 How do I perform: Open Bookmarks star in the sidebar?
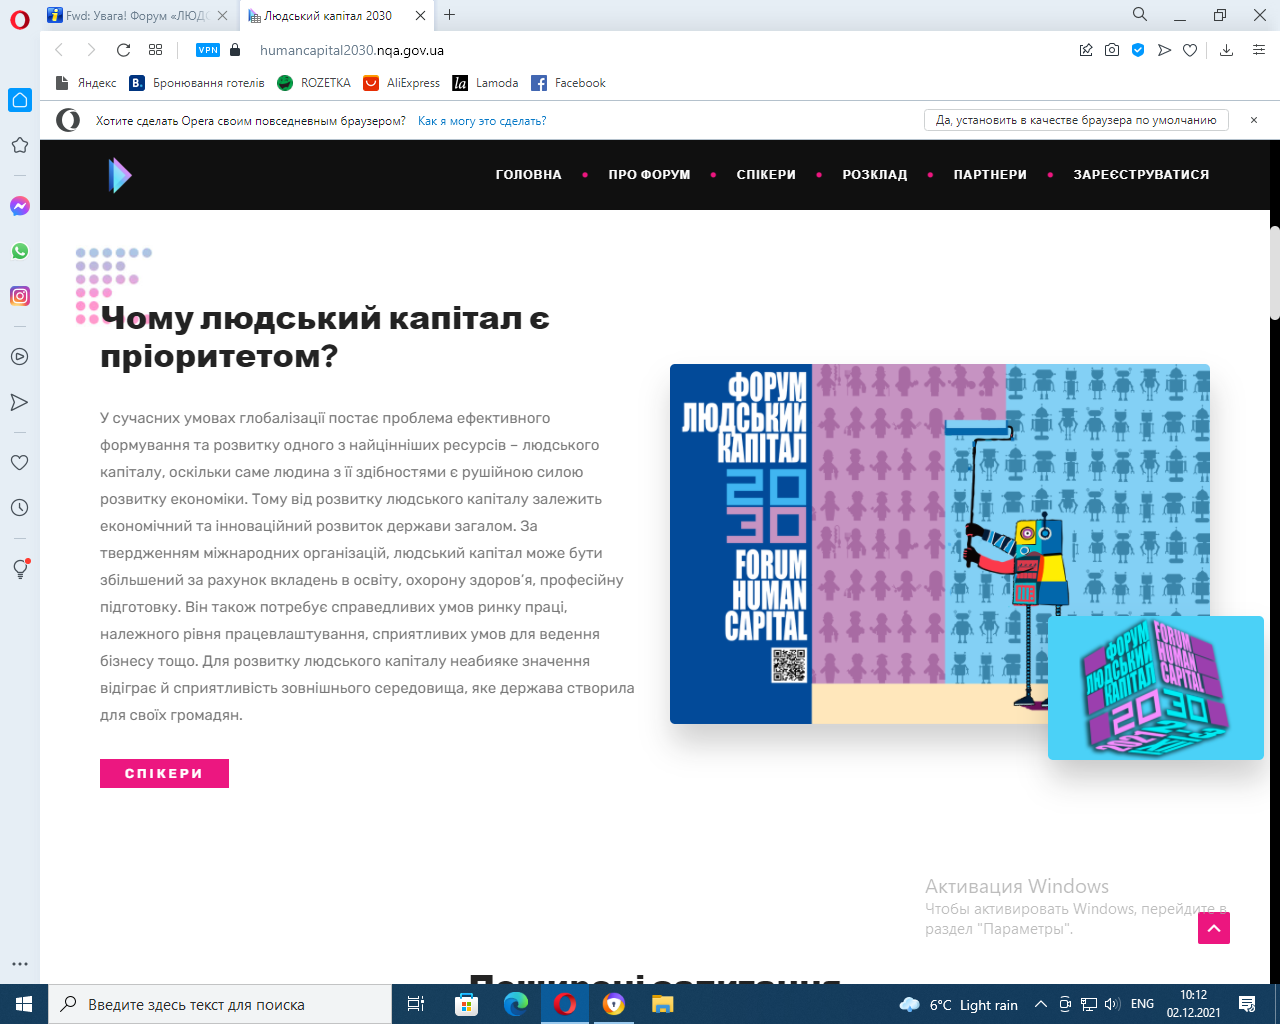[x=20, y=145]
